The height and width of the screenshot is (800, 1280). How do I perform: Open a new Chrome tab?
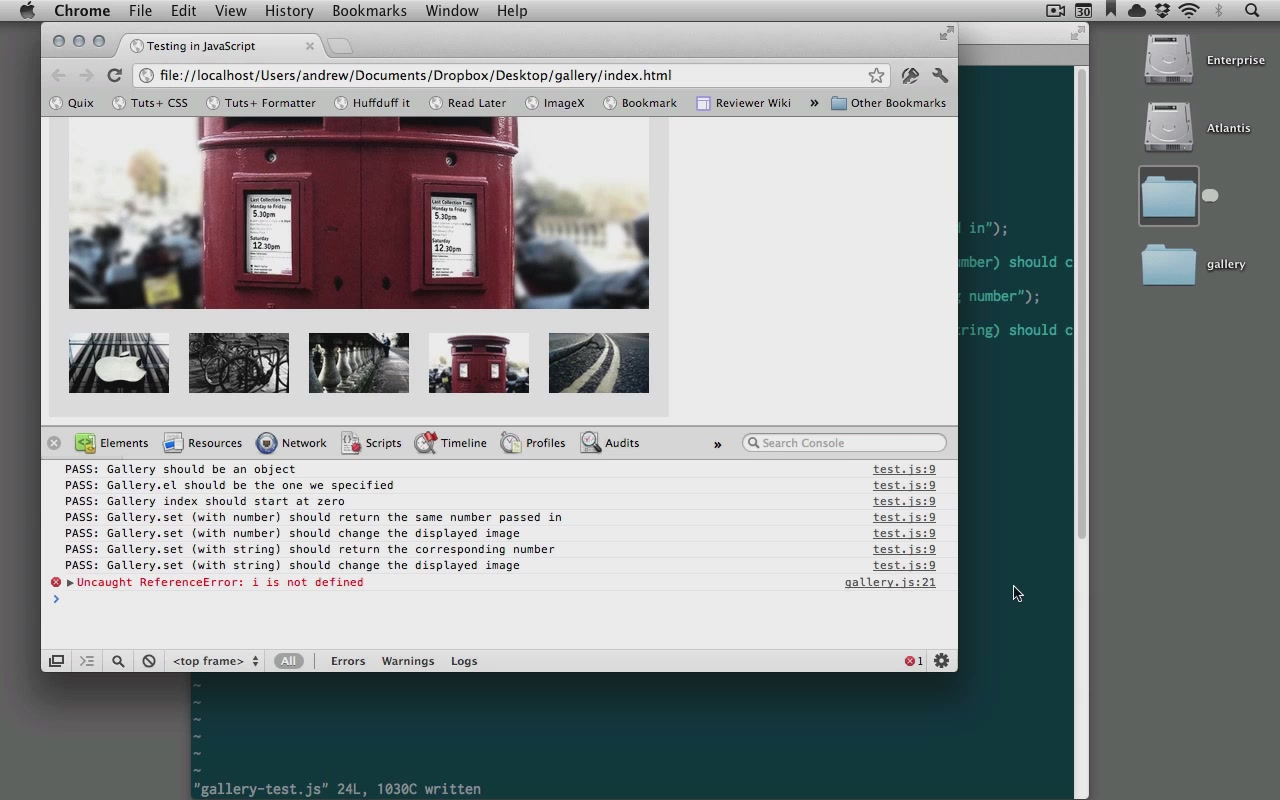(340, 46)
